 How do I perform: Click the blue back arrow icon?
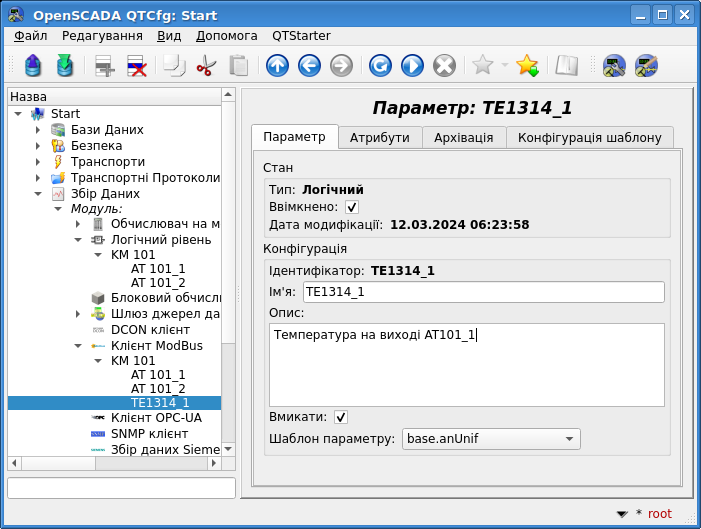click(x=309, y=66)
